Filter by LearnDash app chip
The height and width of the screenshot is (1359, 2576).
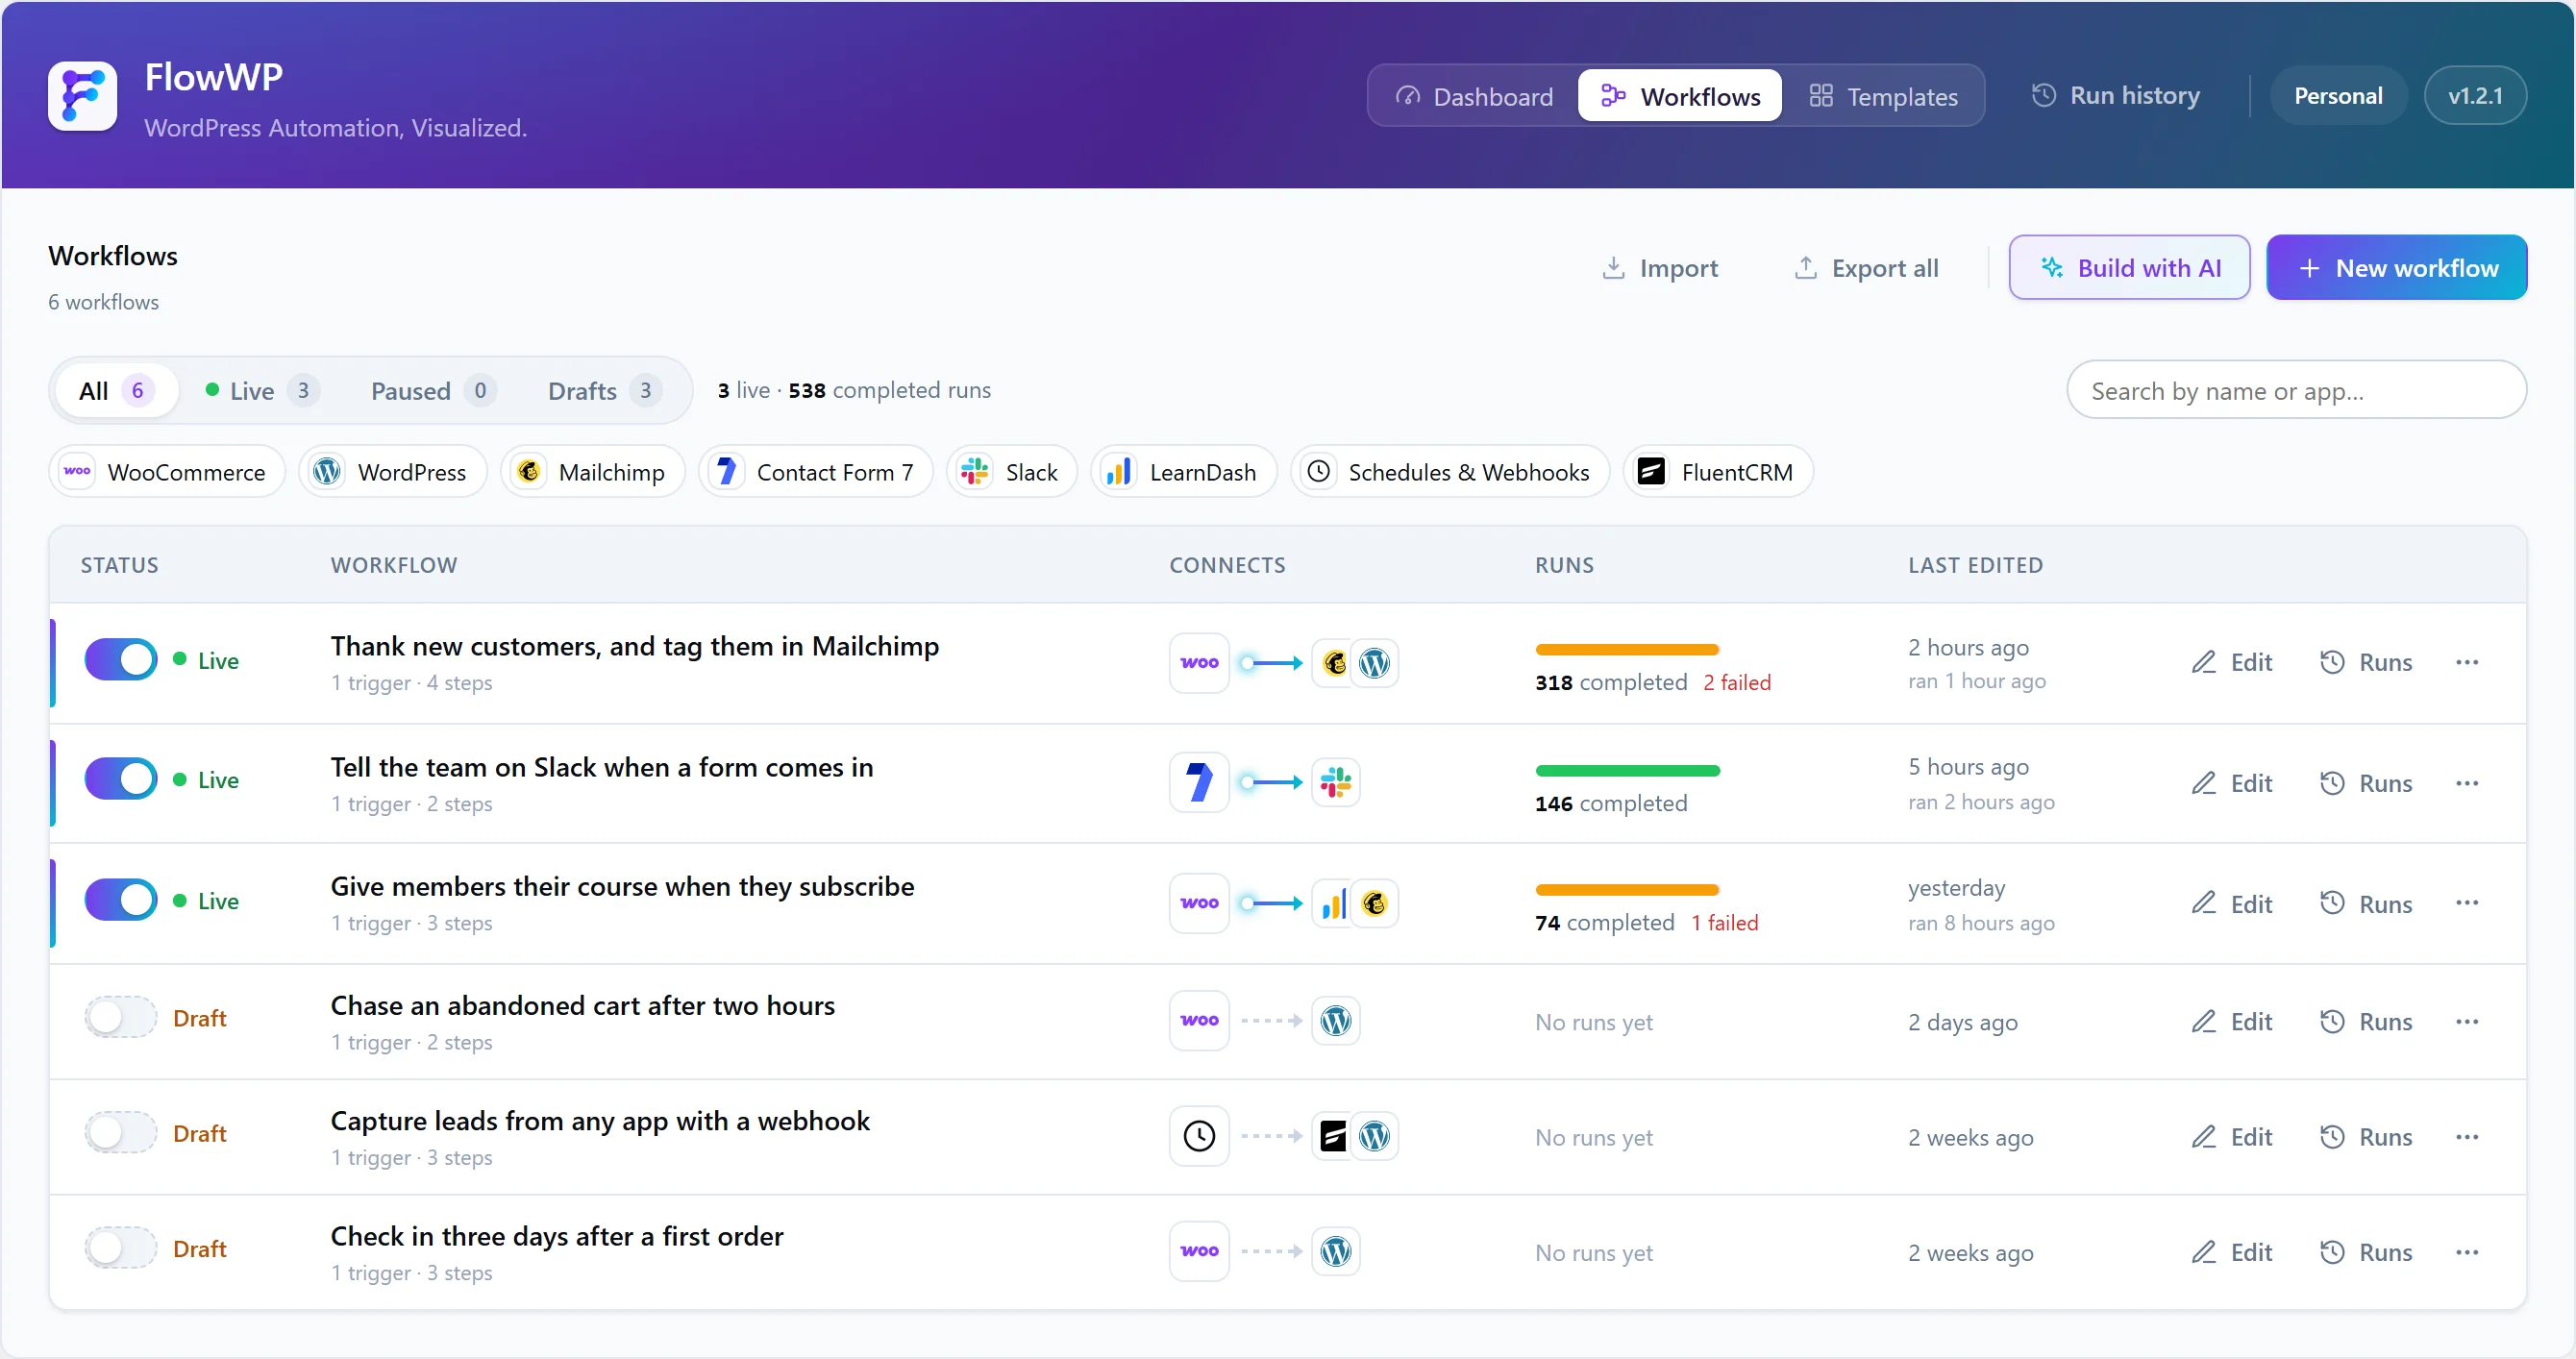point(1184,472)
